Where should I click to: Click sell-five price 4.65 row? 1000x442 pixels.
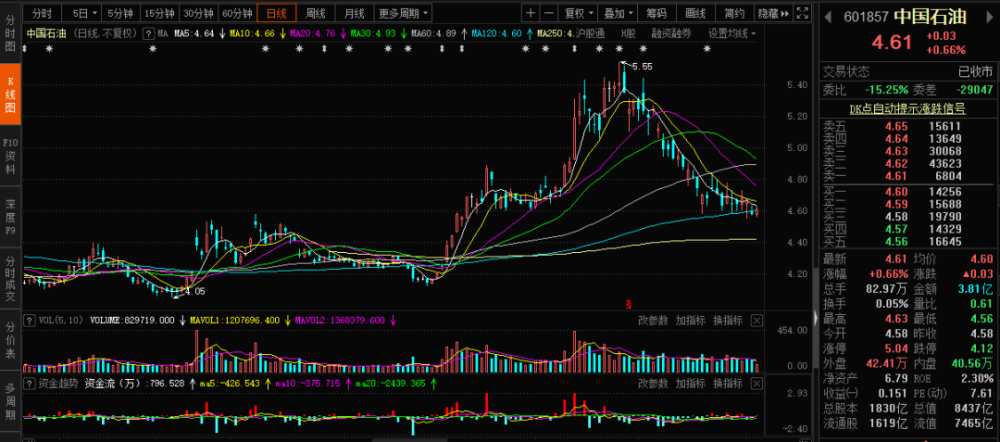(x=908, y=127)
